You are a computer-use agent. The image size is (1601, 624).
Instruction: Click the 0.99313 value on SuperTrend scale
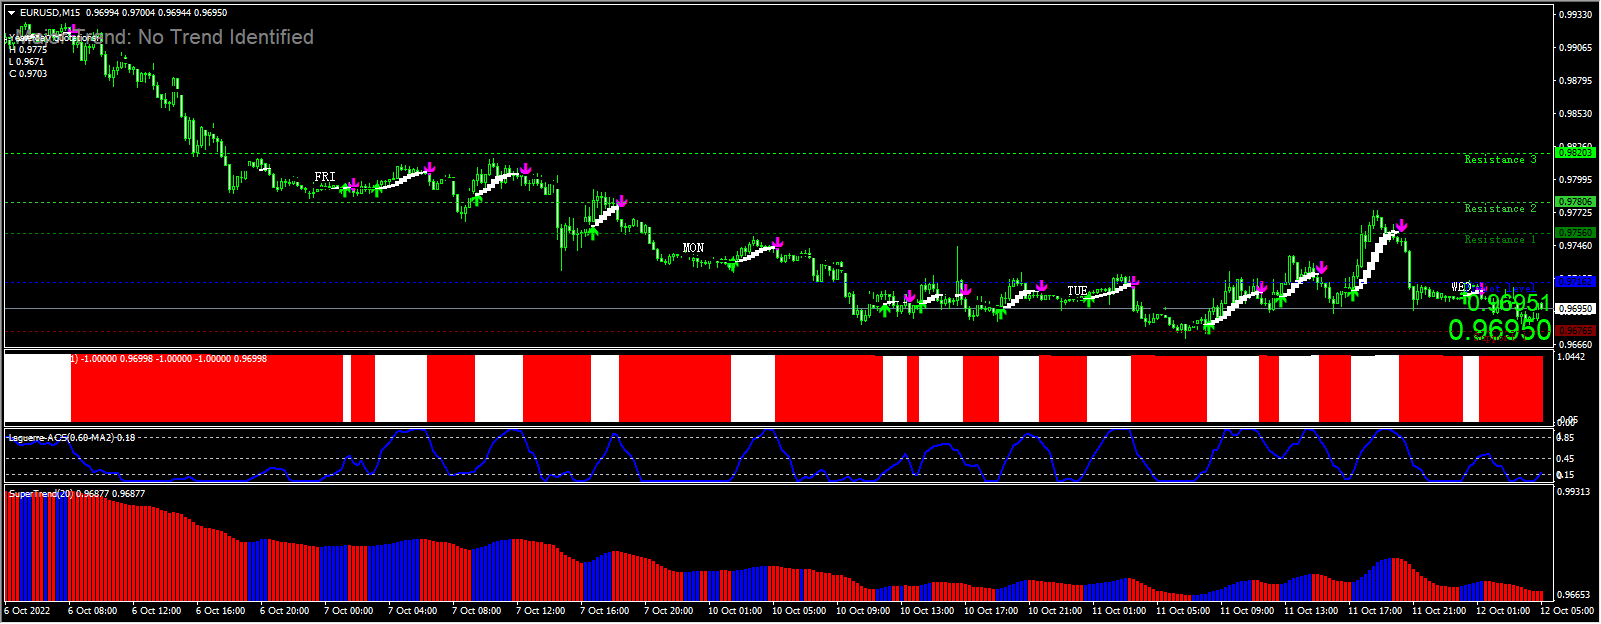1575,492
